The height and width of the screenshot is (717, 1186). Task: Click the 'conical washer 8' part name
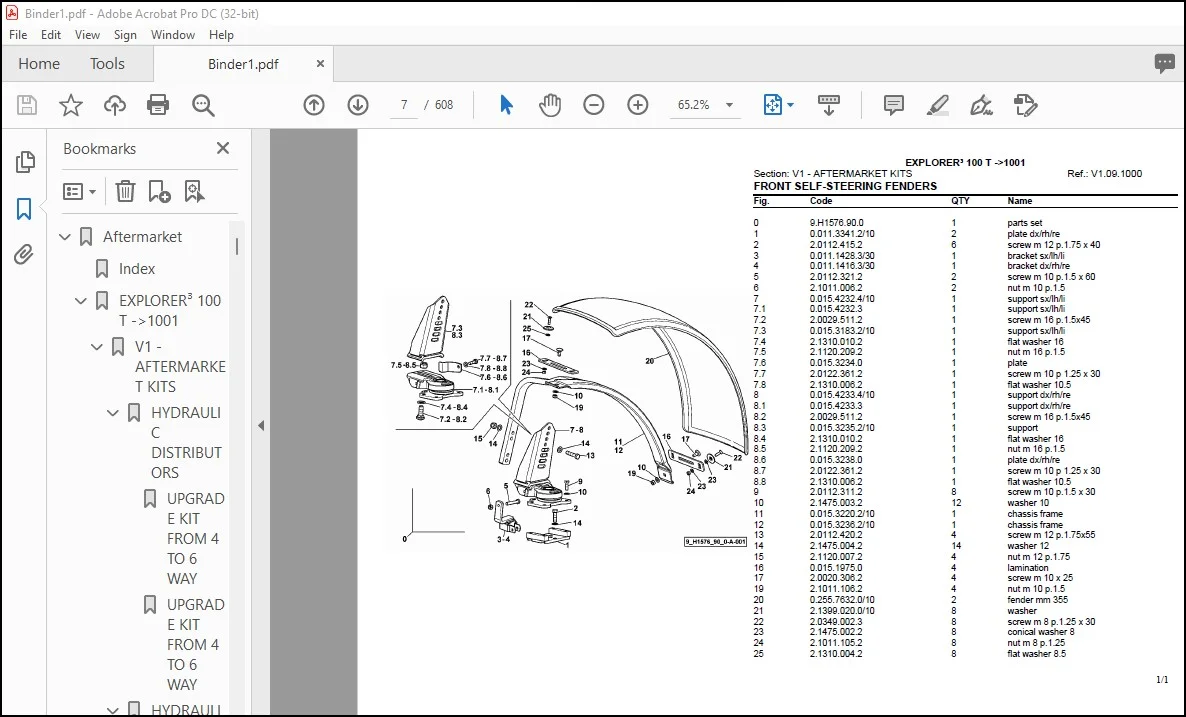[1041, 632]
